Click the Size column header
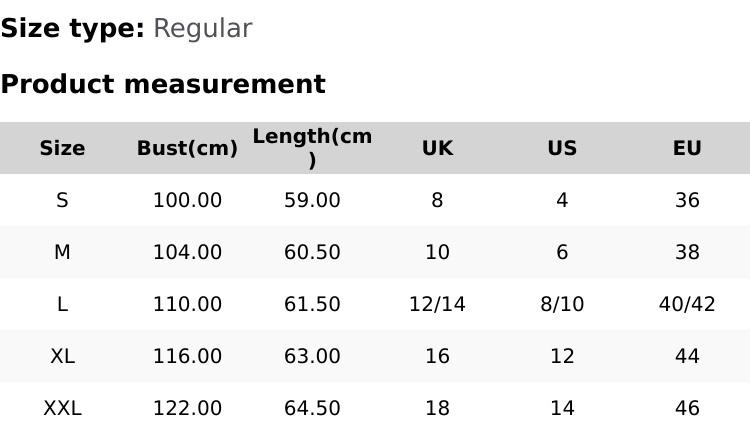 62,148
